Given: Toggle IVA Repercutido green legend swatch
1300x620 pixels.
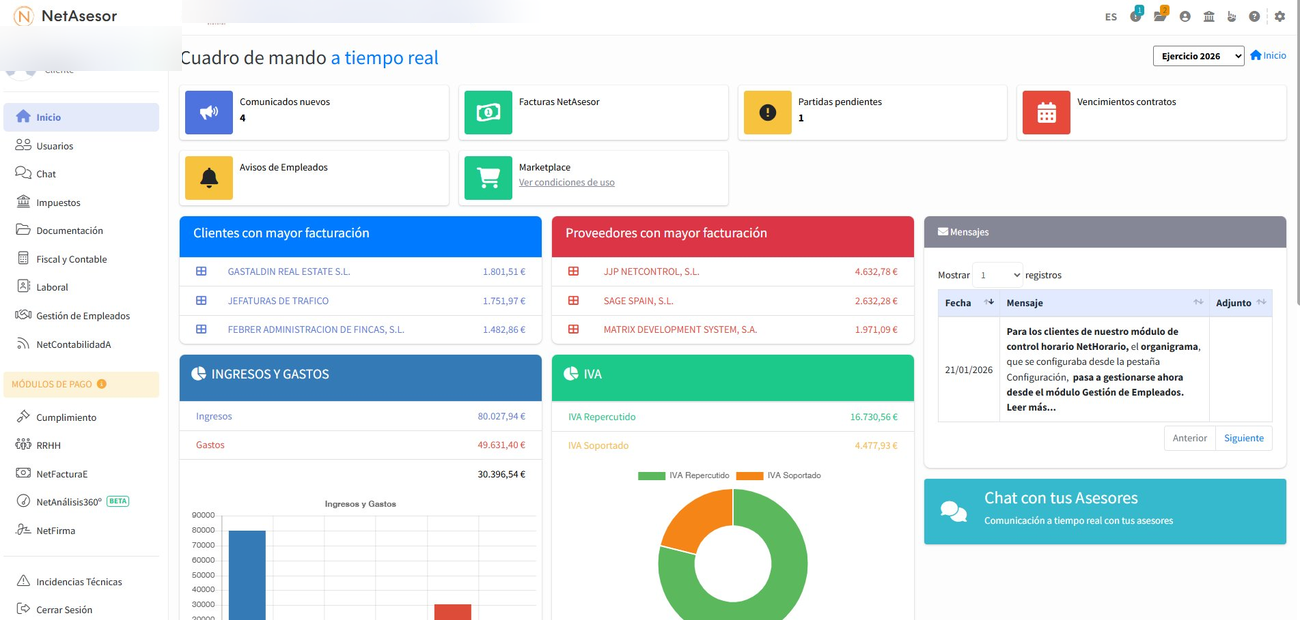Looking at the screenshot, I should (651, 476).
